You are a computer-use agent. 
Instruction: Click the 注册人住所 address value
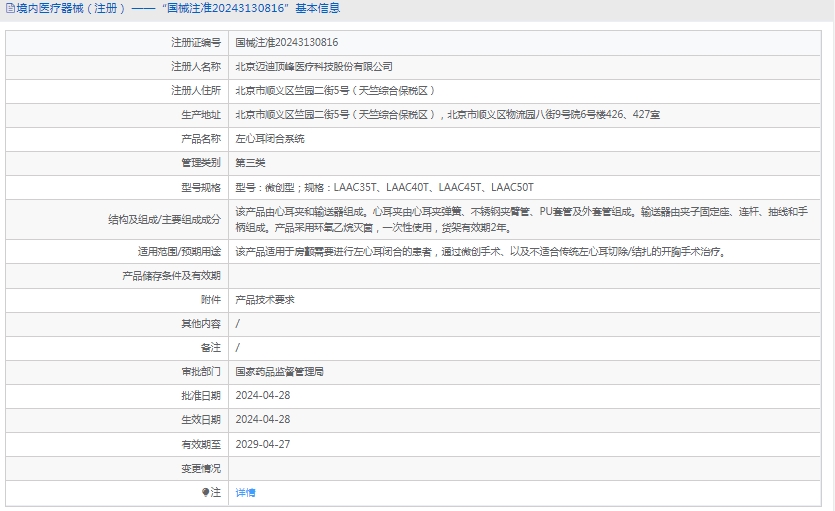pos(335,91)
